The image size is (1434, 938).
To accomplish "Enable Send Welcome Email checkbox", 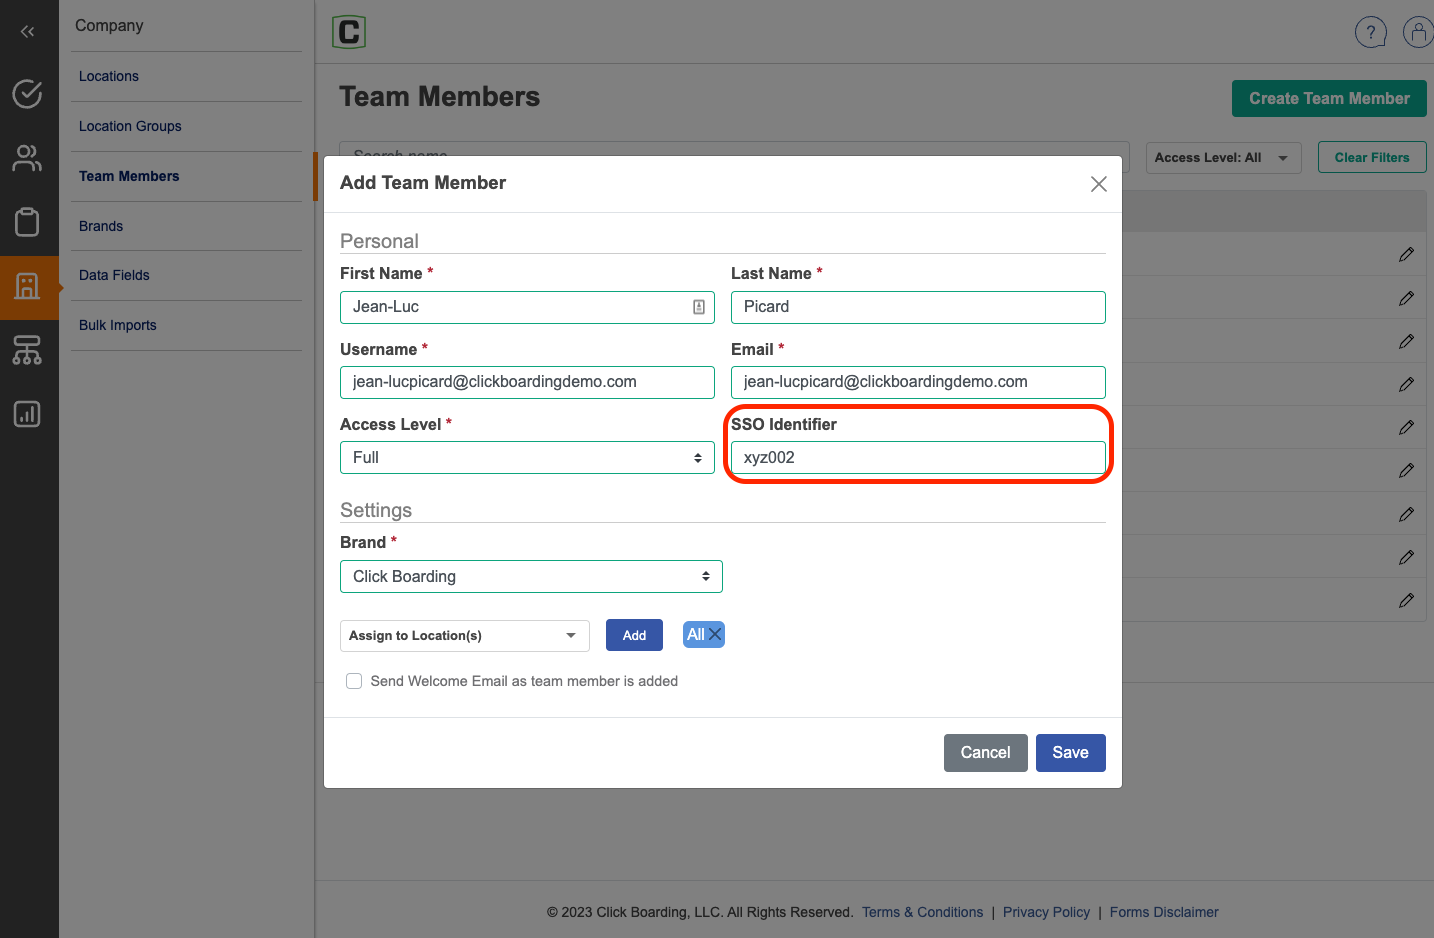I will pos(354,681).
